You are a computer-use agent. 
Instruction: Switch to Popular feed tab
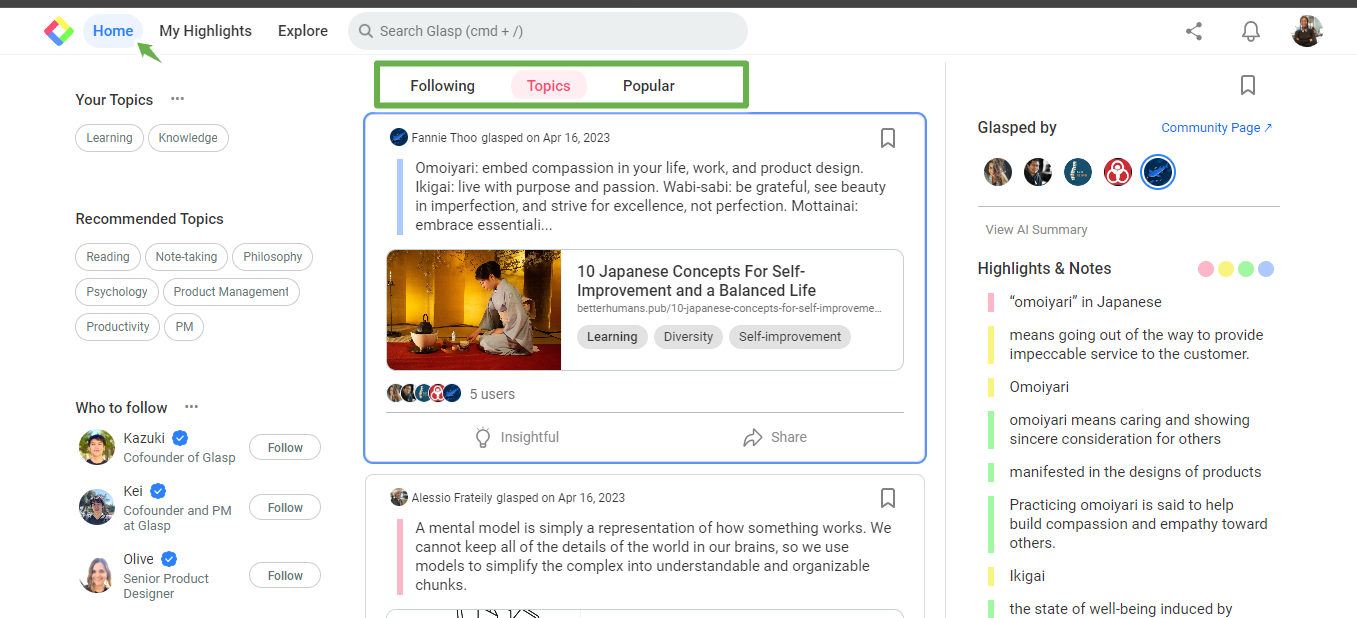coord(649,86)
